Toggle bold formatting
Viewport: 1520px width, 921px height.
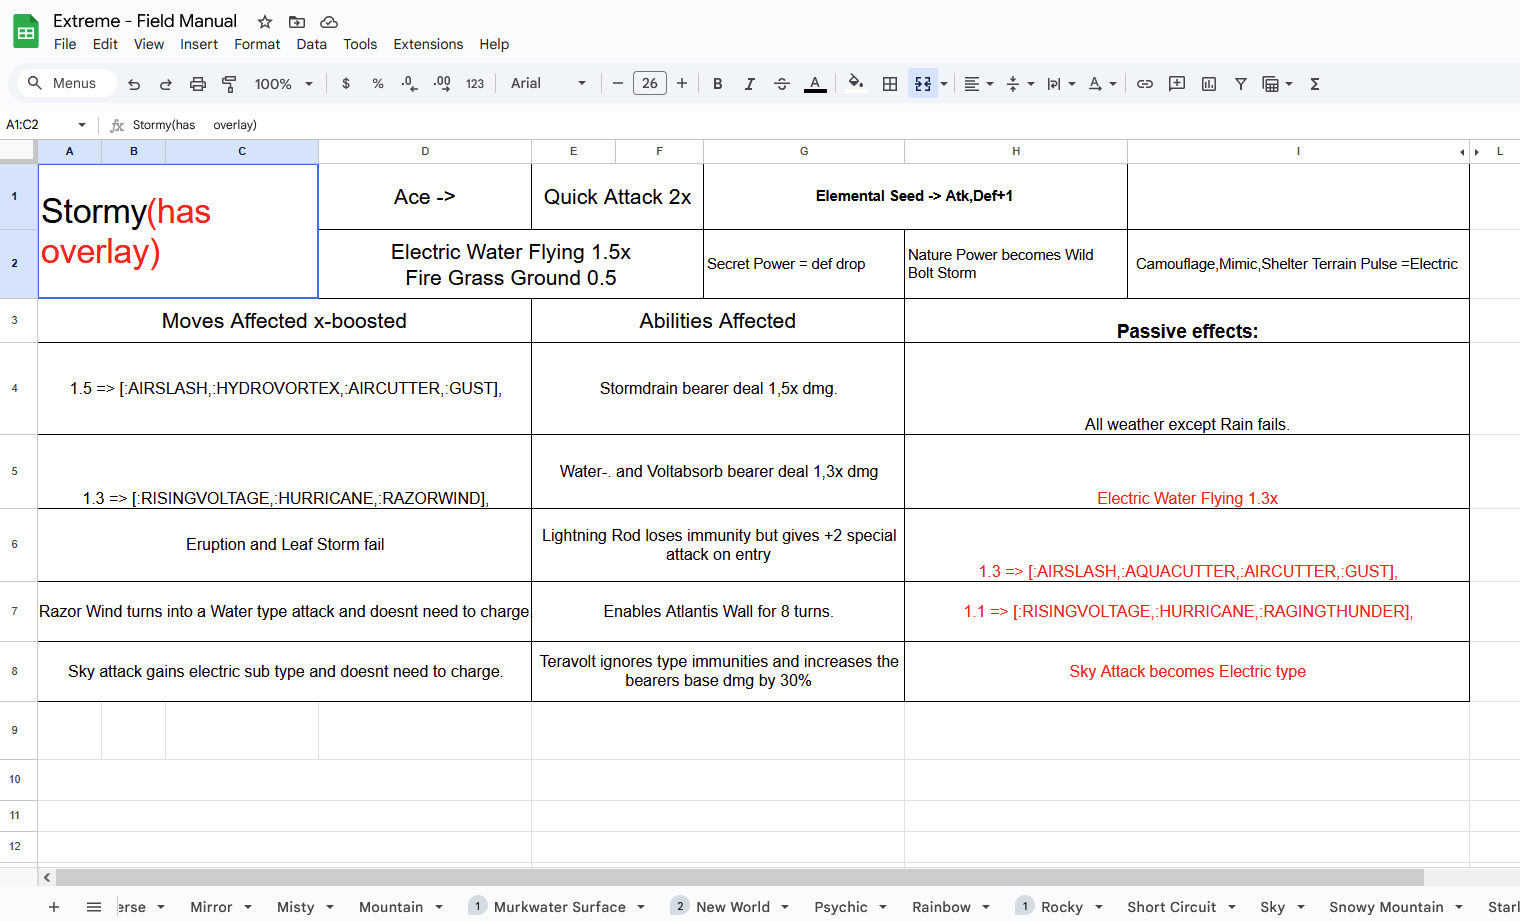717,84
